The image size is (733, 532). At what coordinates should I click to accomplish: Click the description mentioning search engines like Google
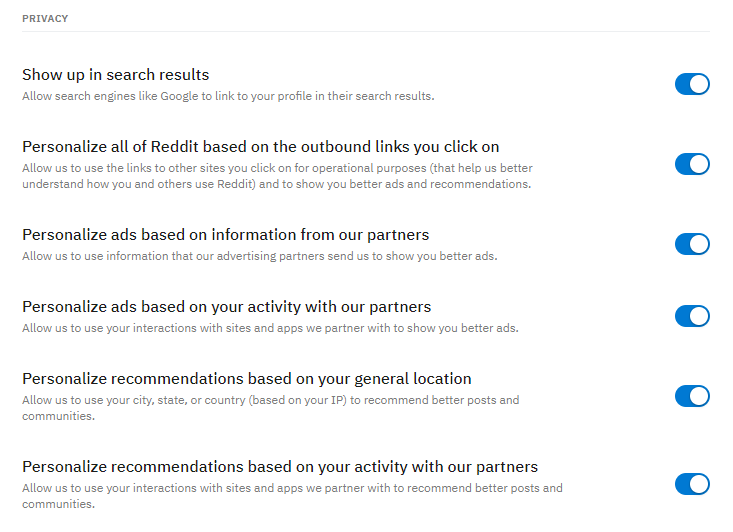228,97
